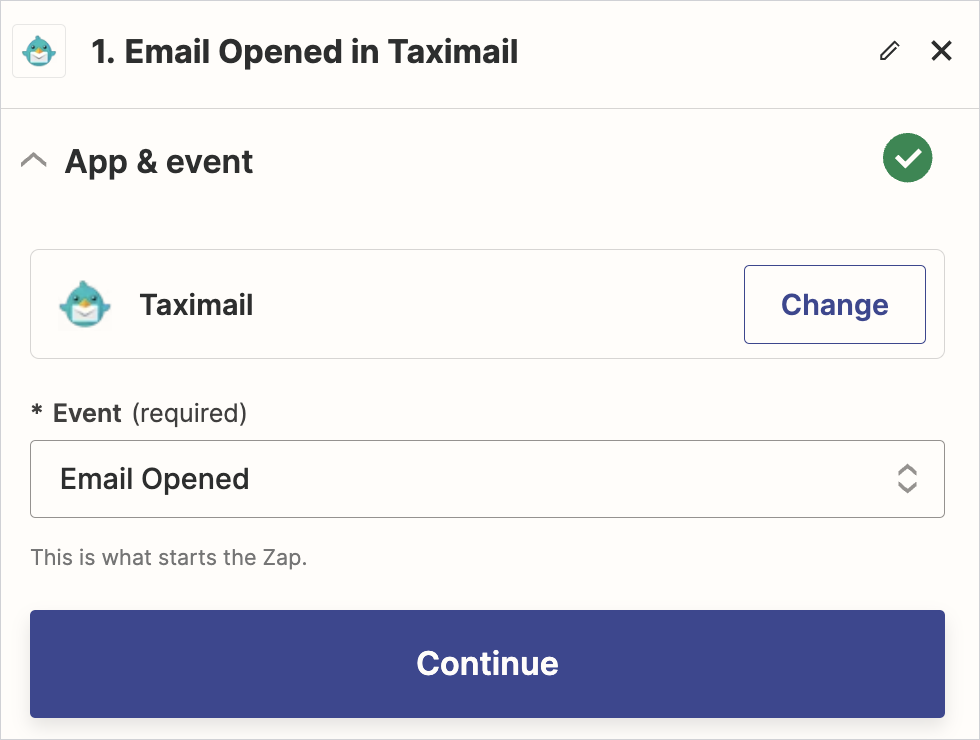Click the "Email Opened" selected value text
Screen dimensions: 980x740
[x=155, y=479]
